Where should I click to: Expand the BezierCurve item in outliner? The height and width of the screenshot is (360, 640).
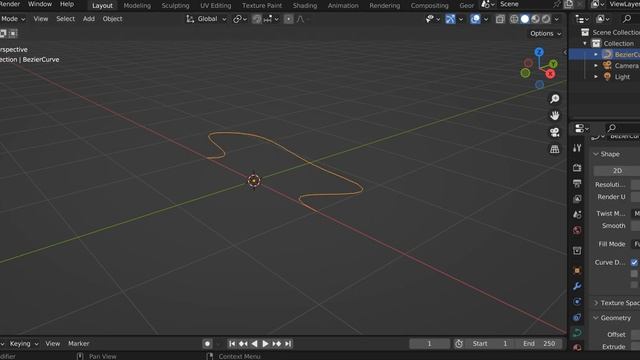point(596,54)
